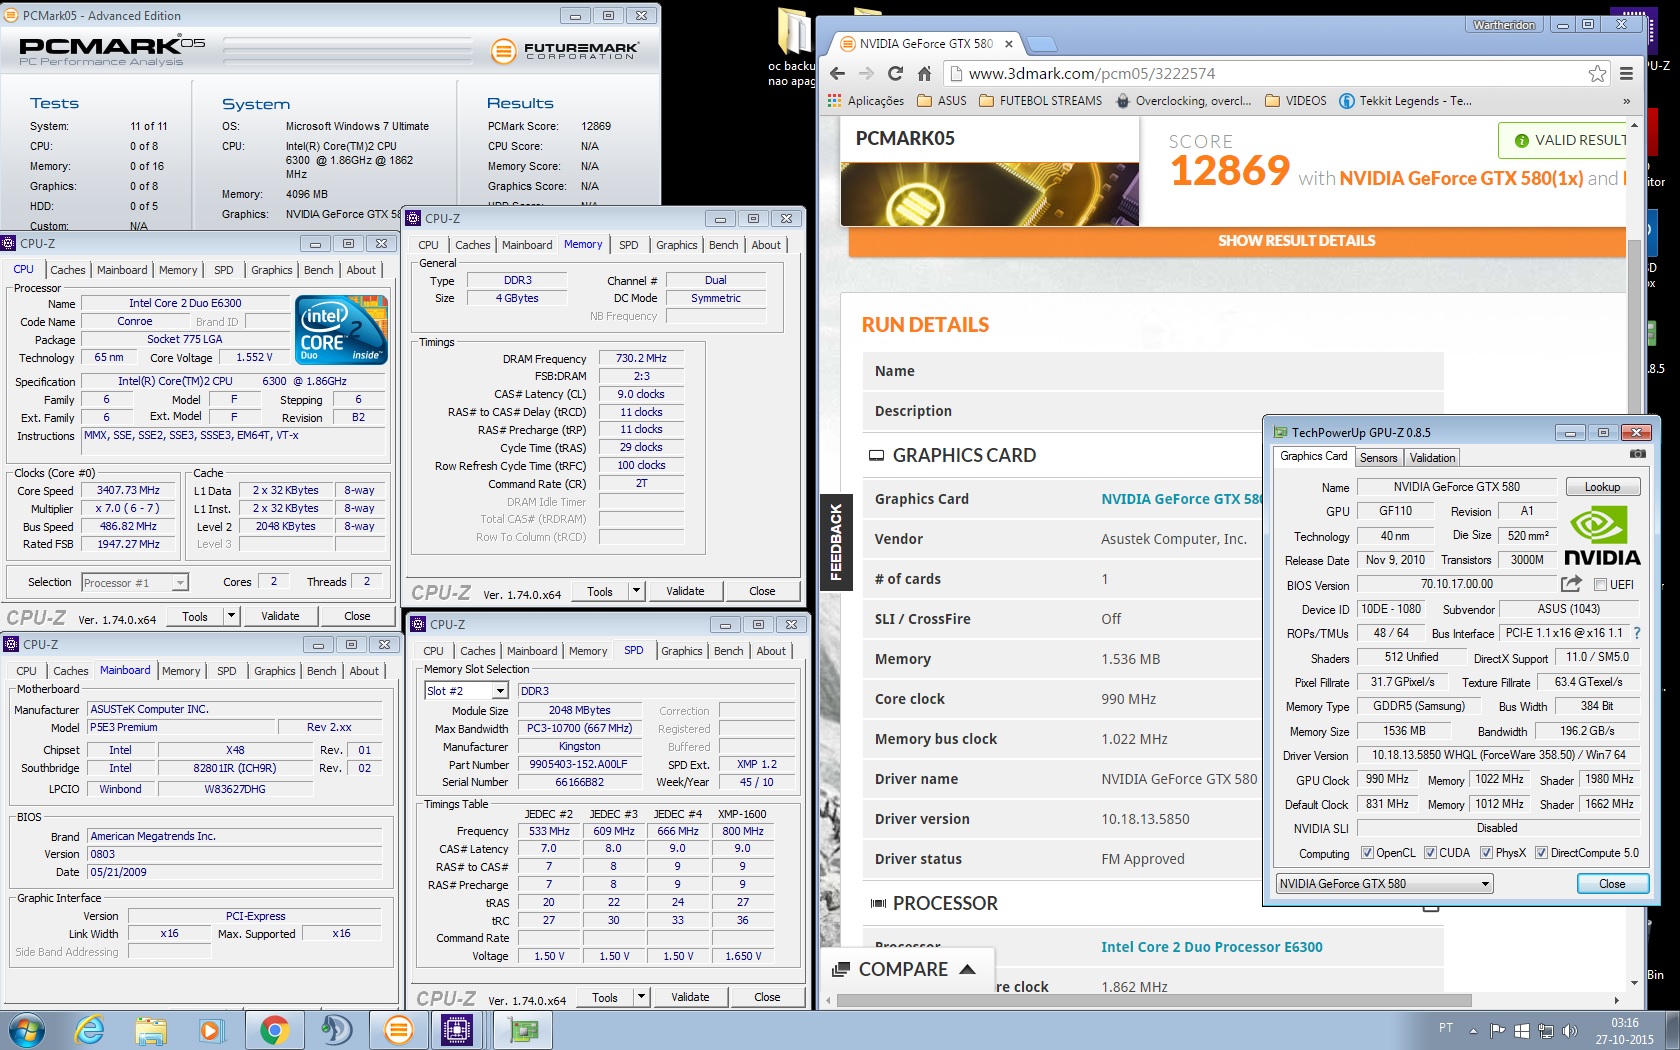
Task: Open Chrome home page
Action: point(924,73)
